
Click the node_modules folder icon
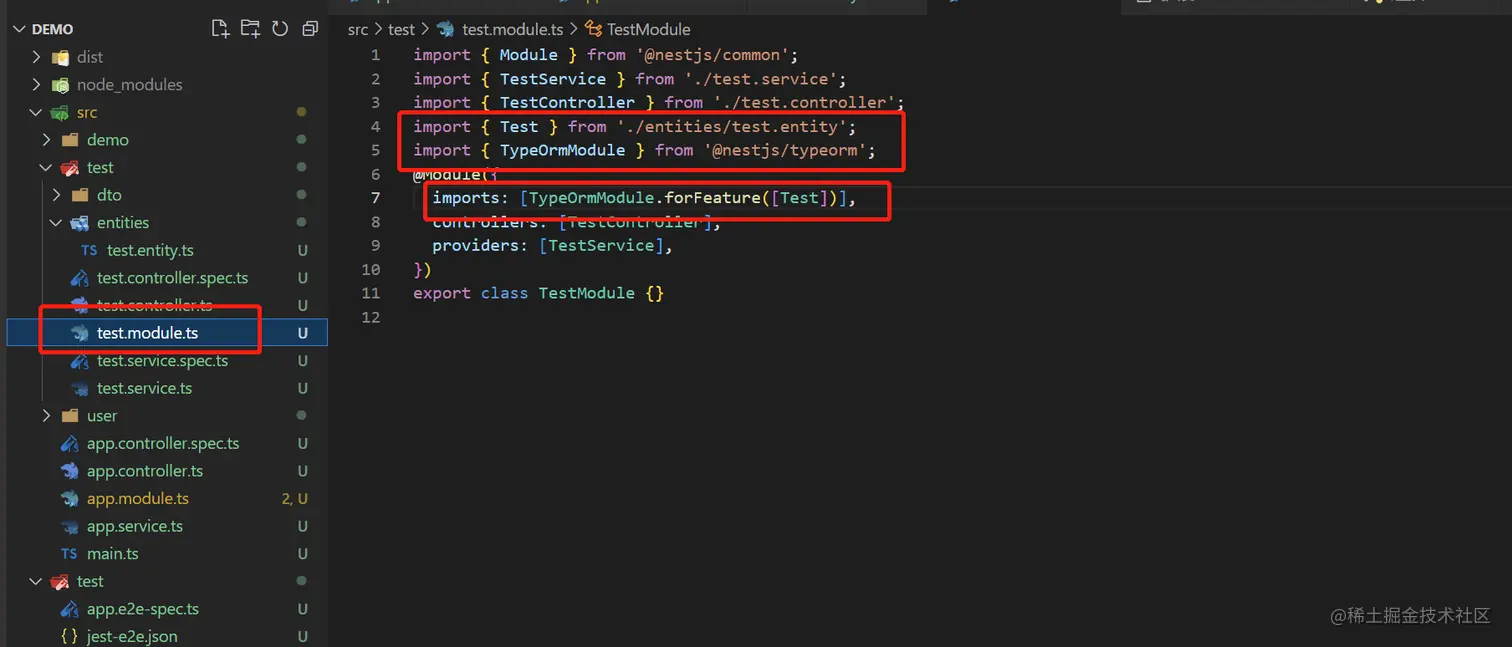[60, 85]
